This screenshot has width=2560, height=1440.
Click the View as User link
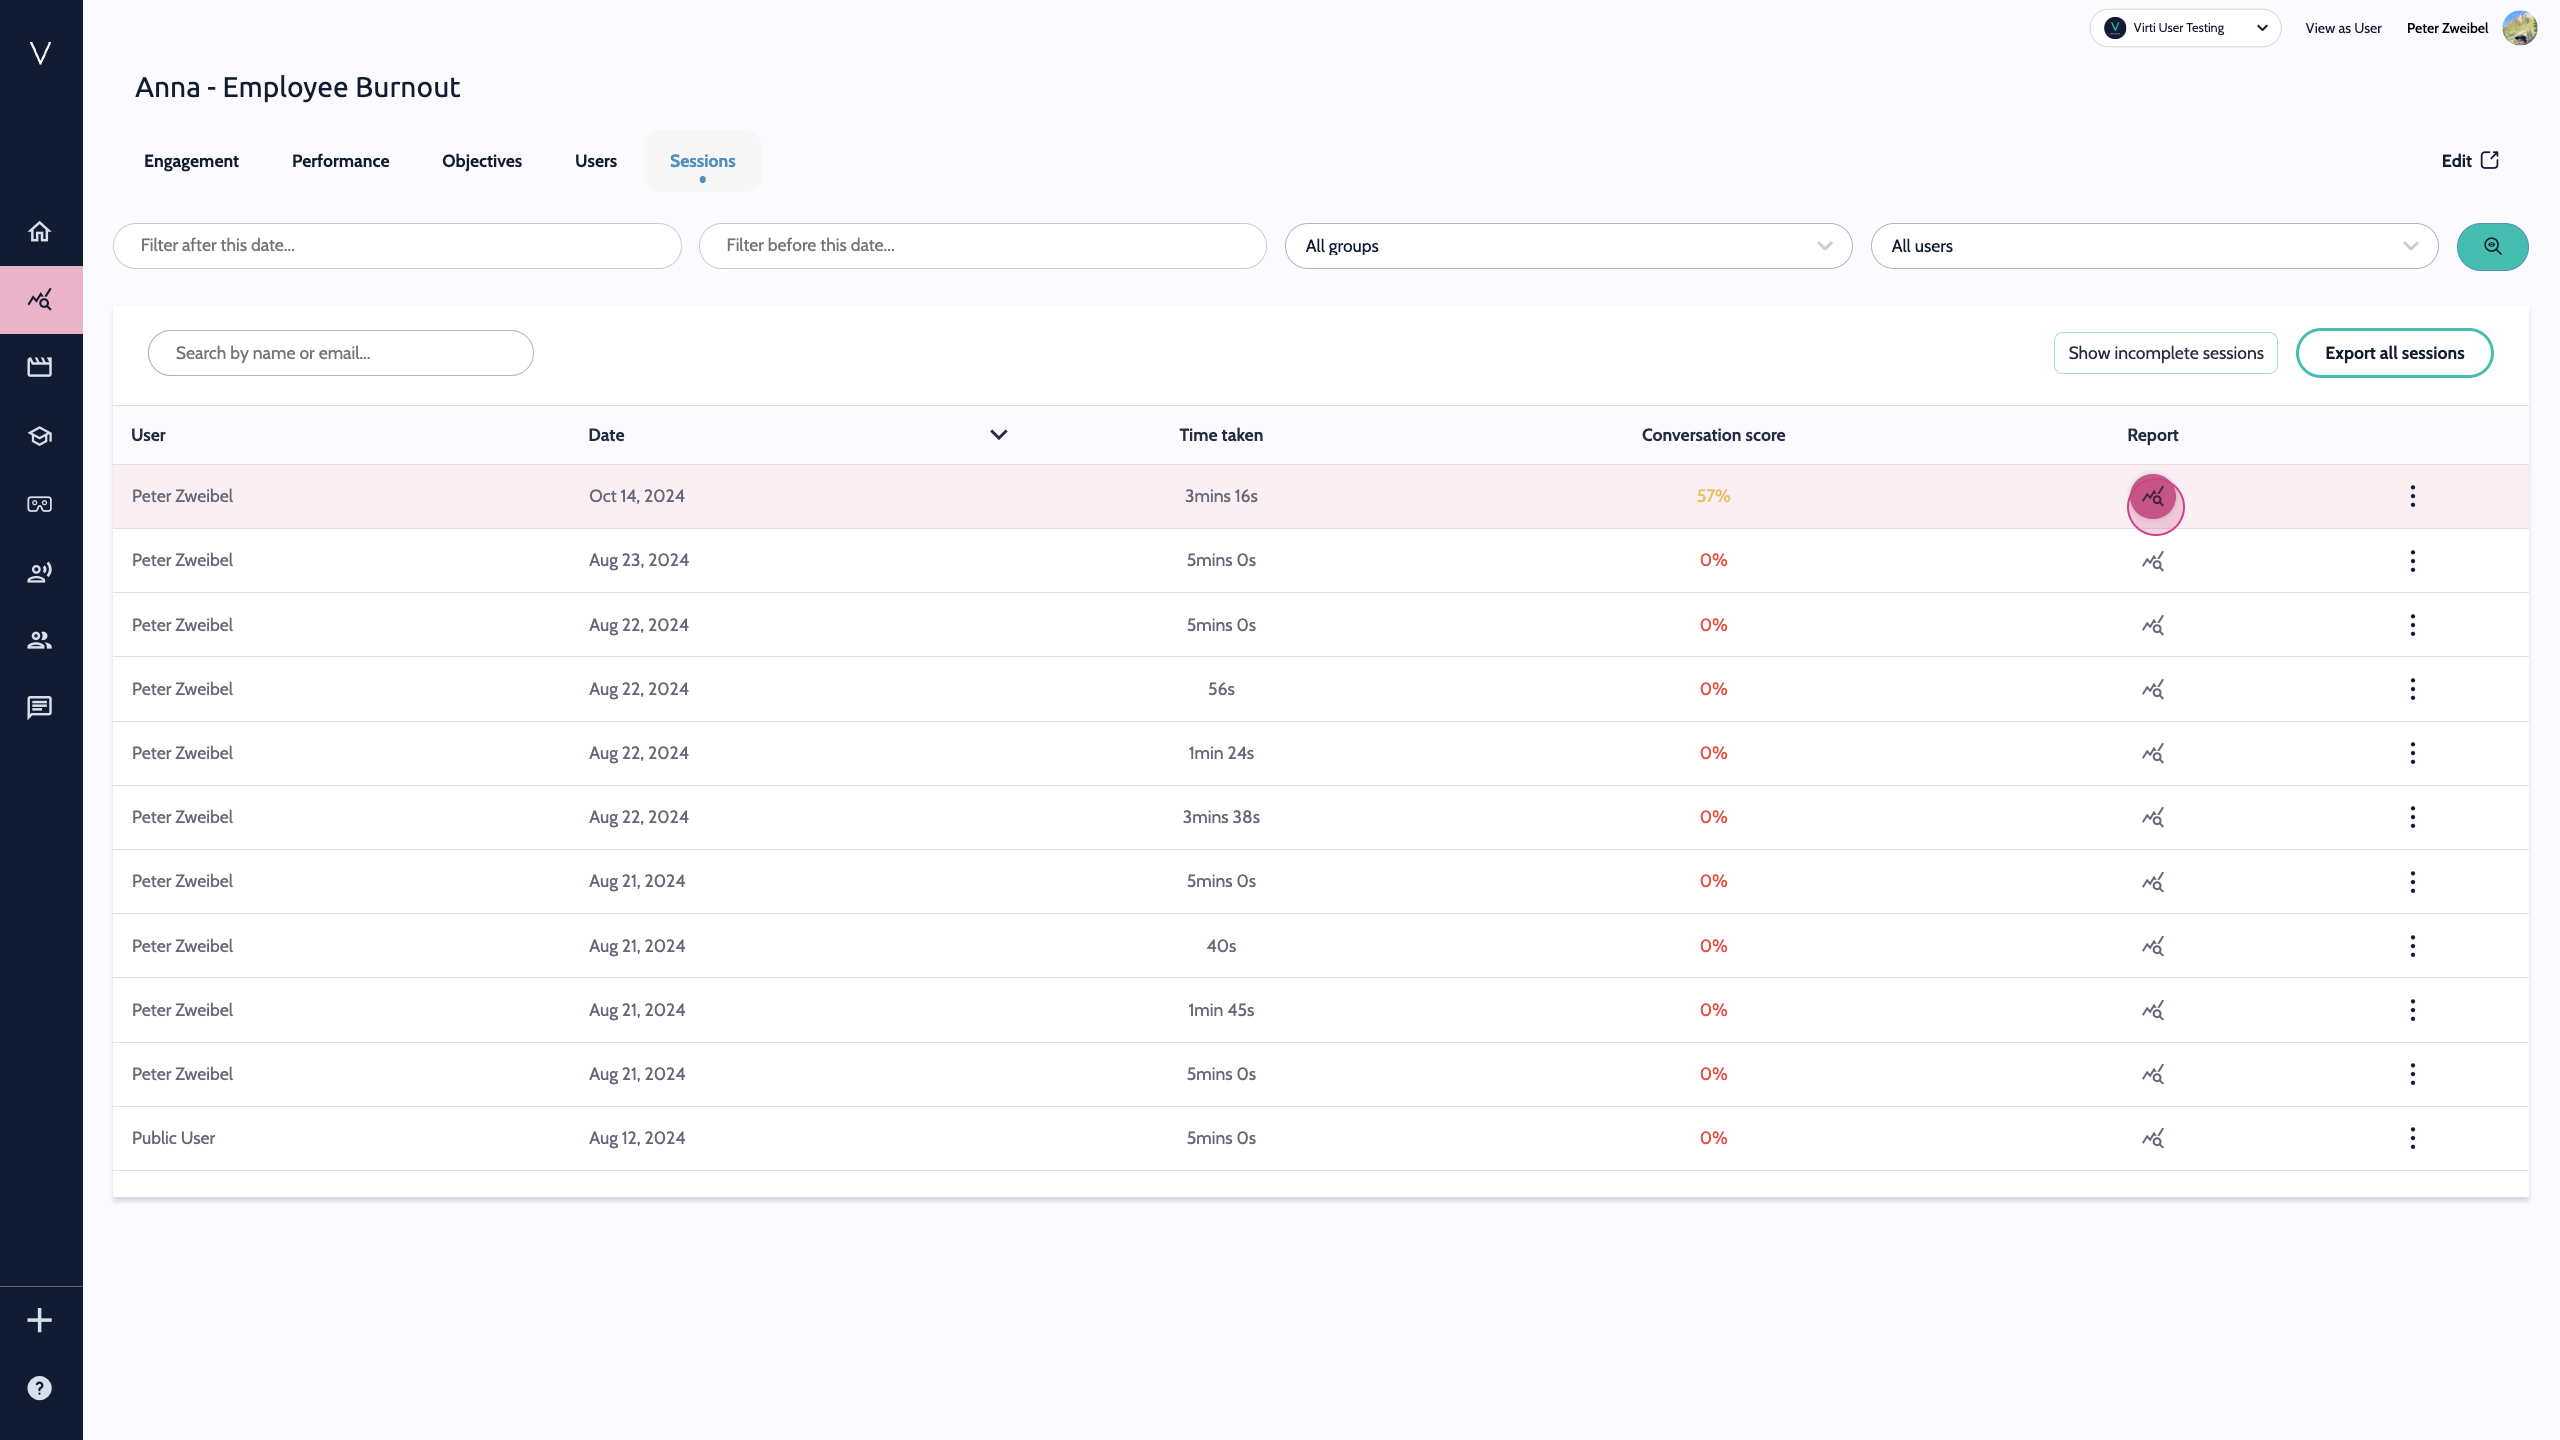point(2343,28)
